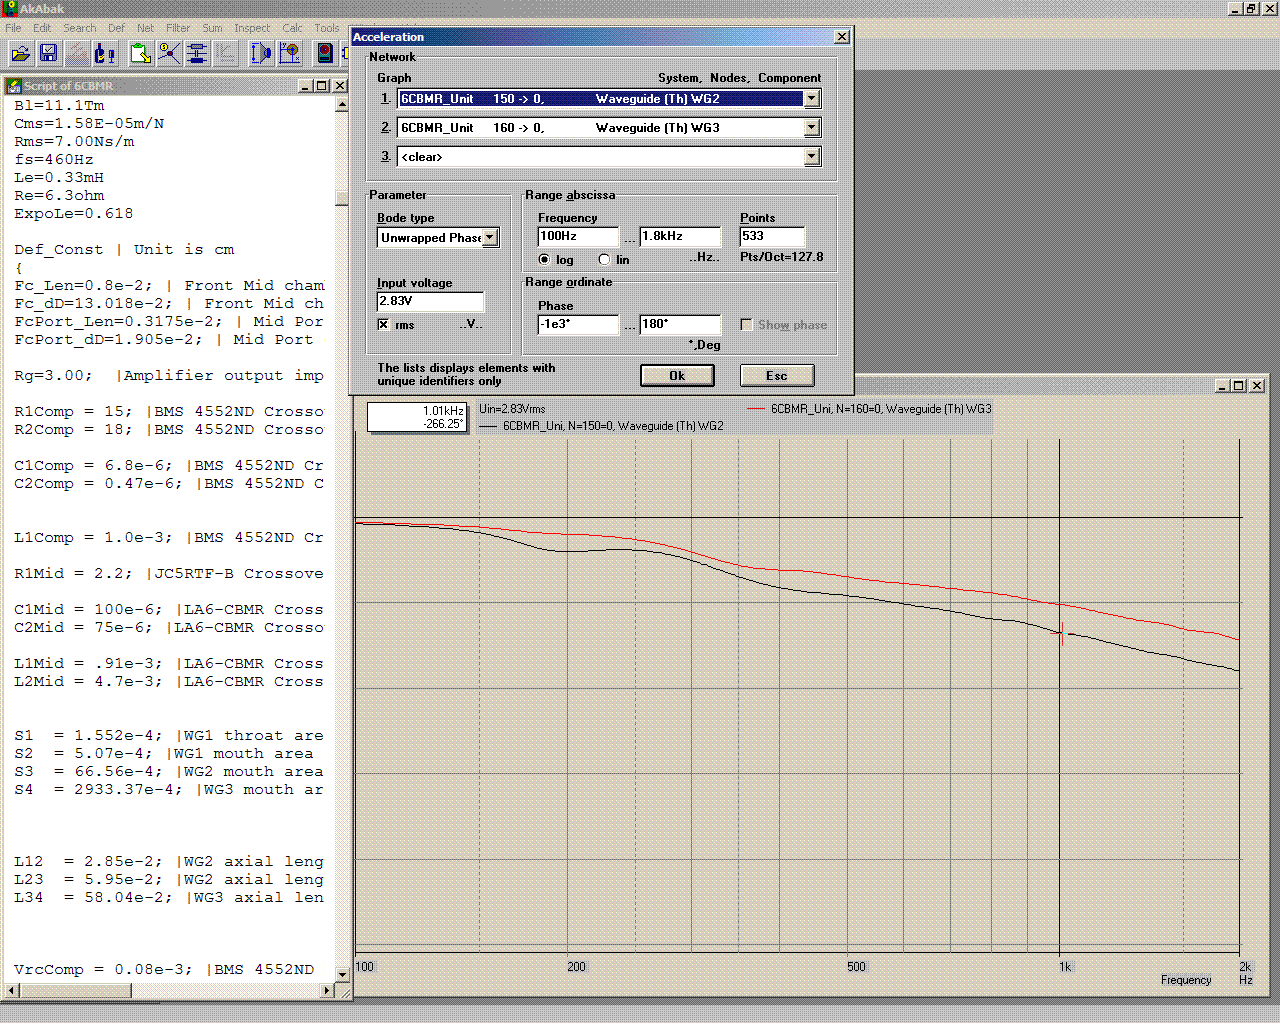This screenshot has width=1280, height=1024.
Task: Click the red cursor marker on curve
Action: 1061,632
